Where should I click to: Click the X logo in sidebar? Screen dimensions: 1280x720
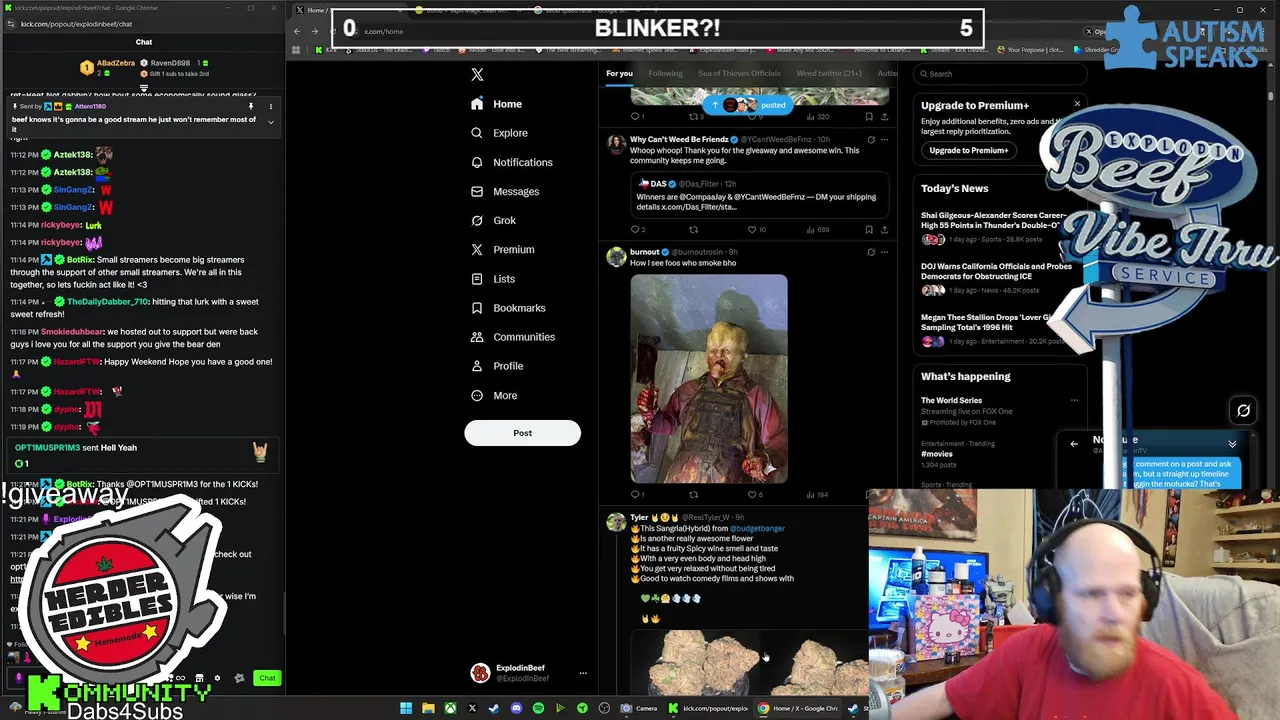click(477, 75)
